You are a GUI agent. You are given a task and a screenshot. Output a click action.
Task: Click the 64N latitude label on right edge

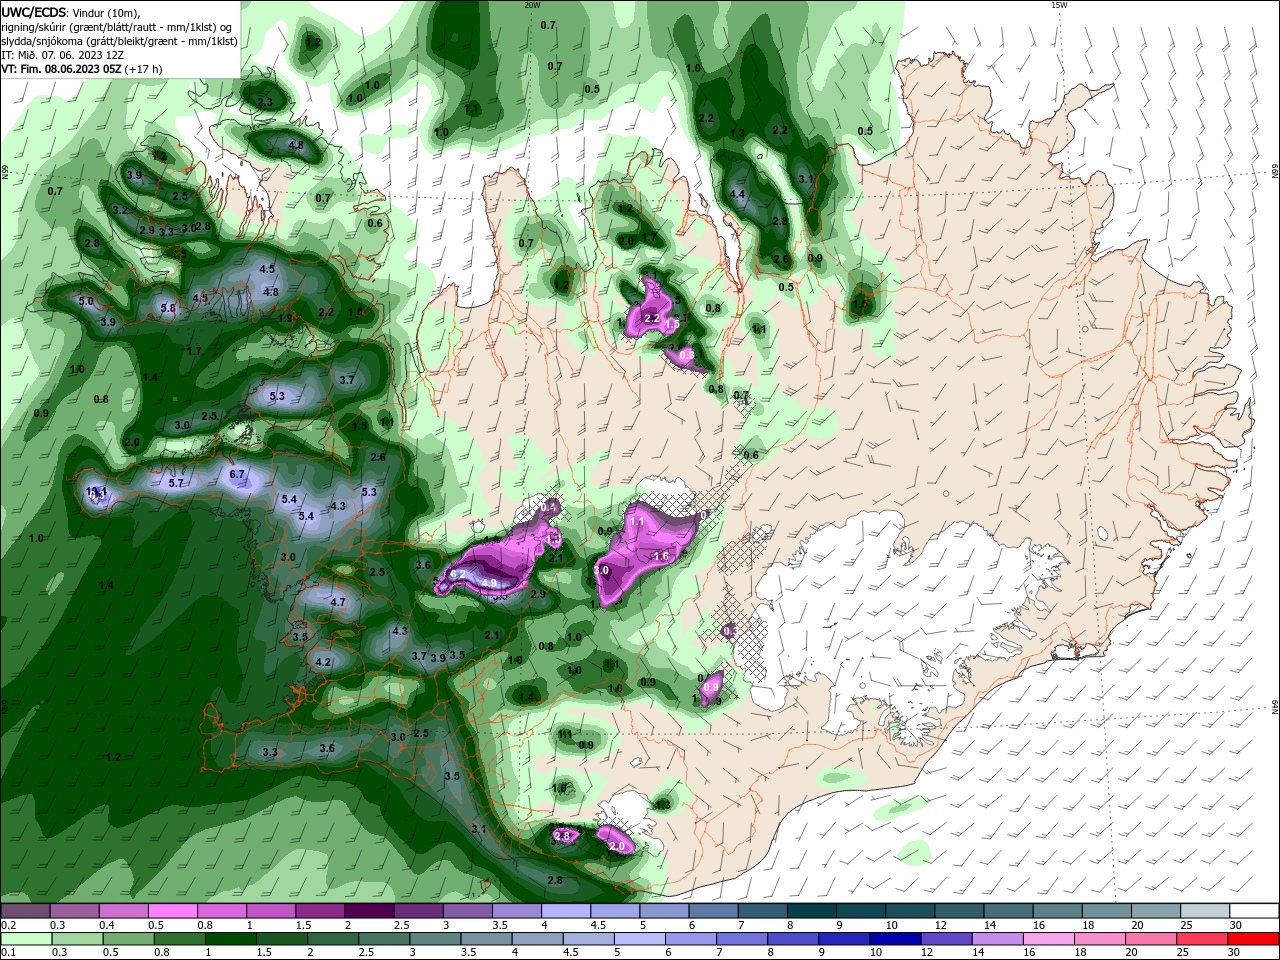click(1275, 707)
